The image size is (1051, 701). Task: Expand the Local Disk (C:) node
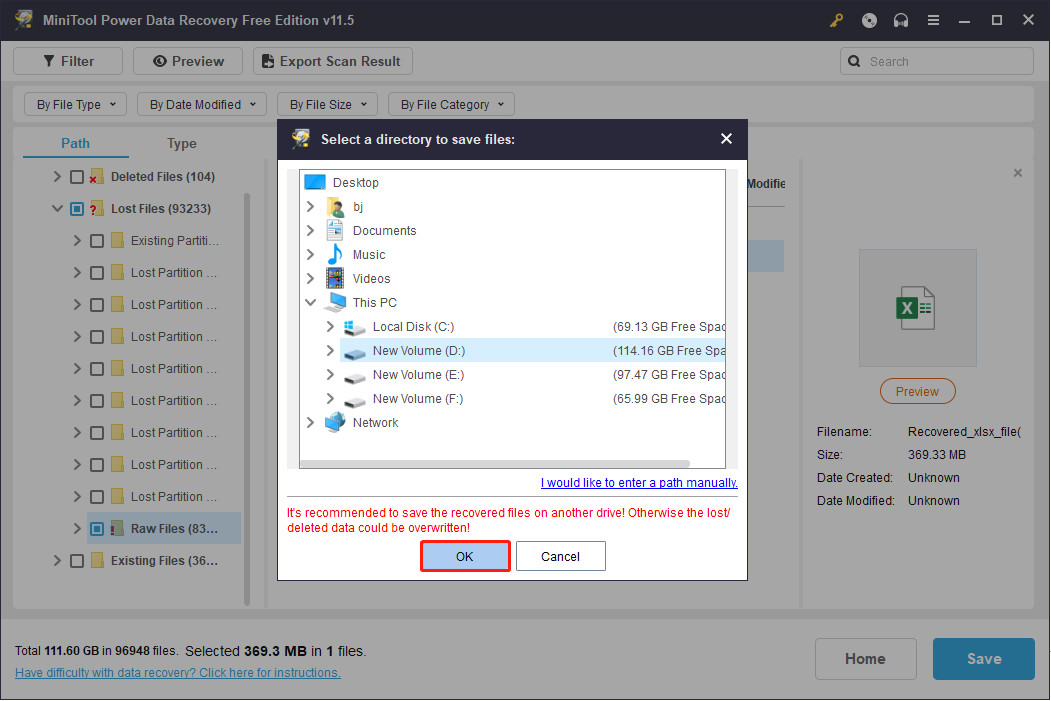[x=330, y=326]
